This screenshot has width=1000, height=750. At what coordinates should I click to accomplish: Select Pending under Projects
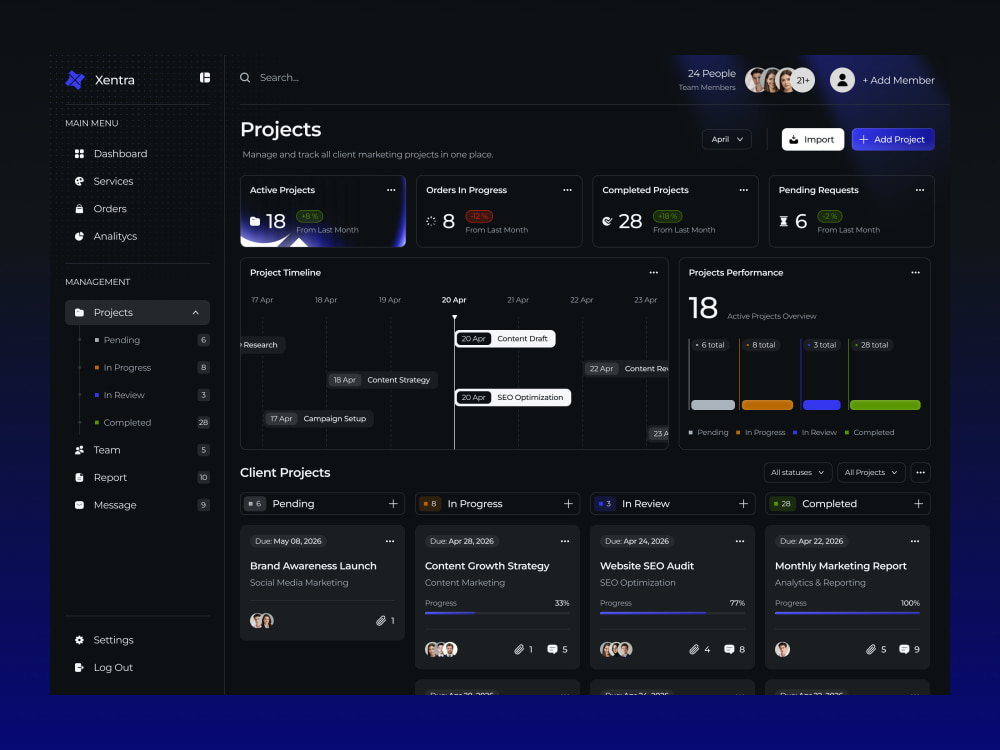[x=122, y=340]
